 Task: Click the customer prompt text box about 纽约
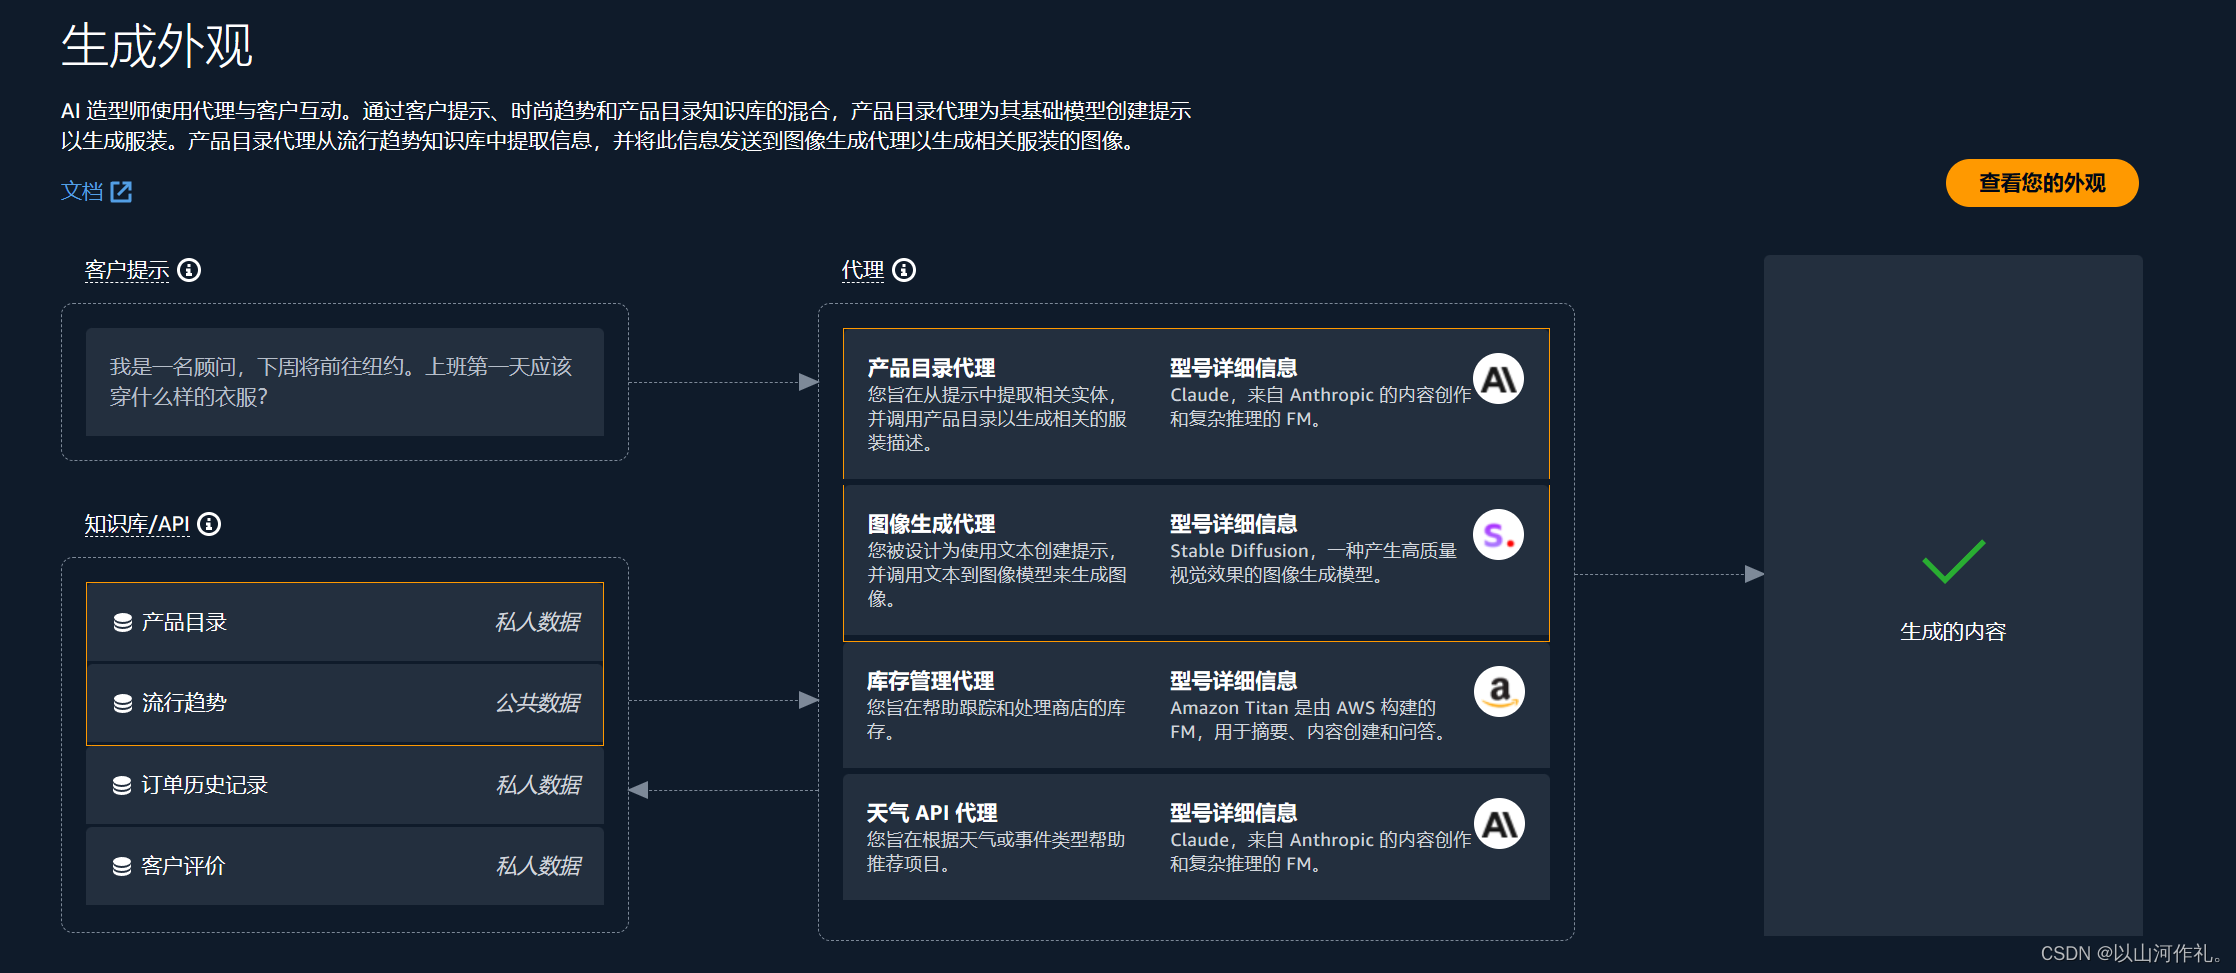click(x=345, y=382)
